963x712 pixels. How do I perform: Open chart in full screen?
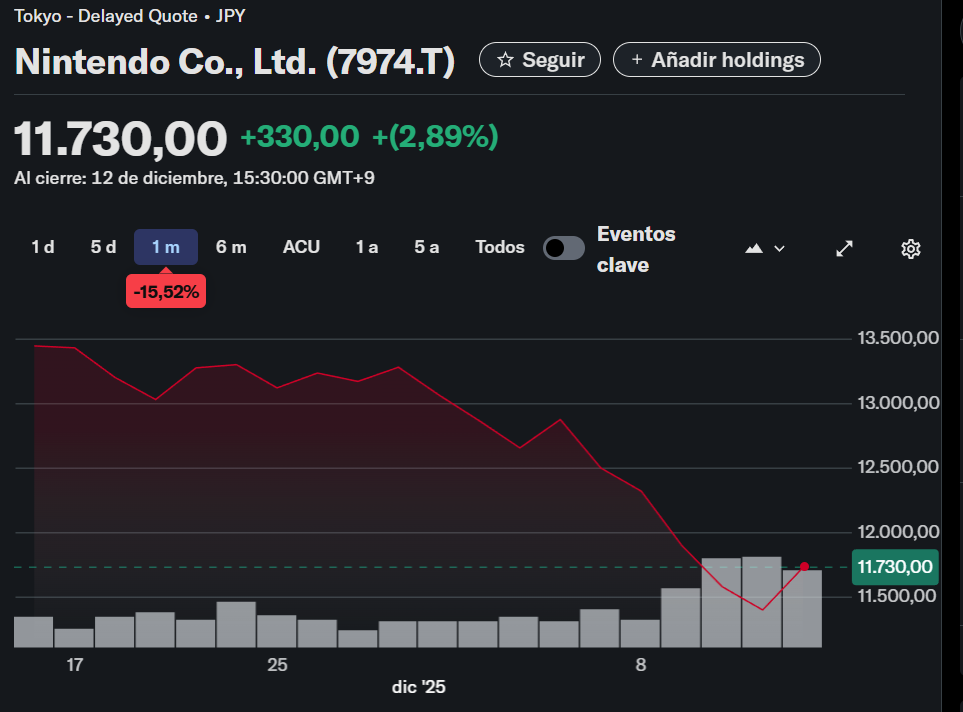tap(844, 249)
